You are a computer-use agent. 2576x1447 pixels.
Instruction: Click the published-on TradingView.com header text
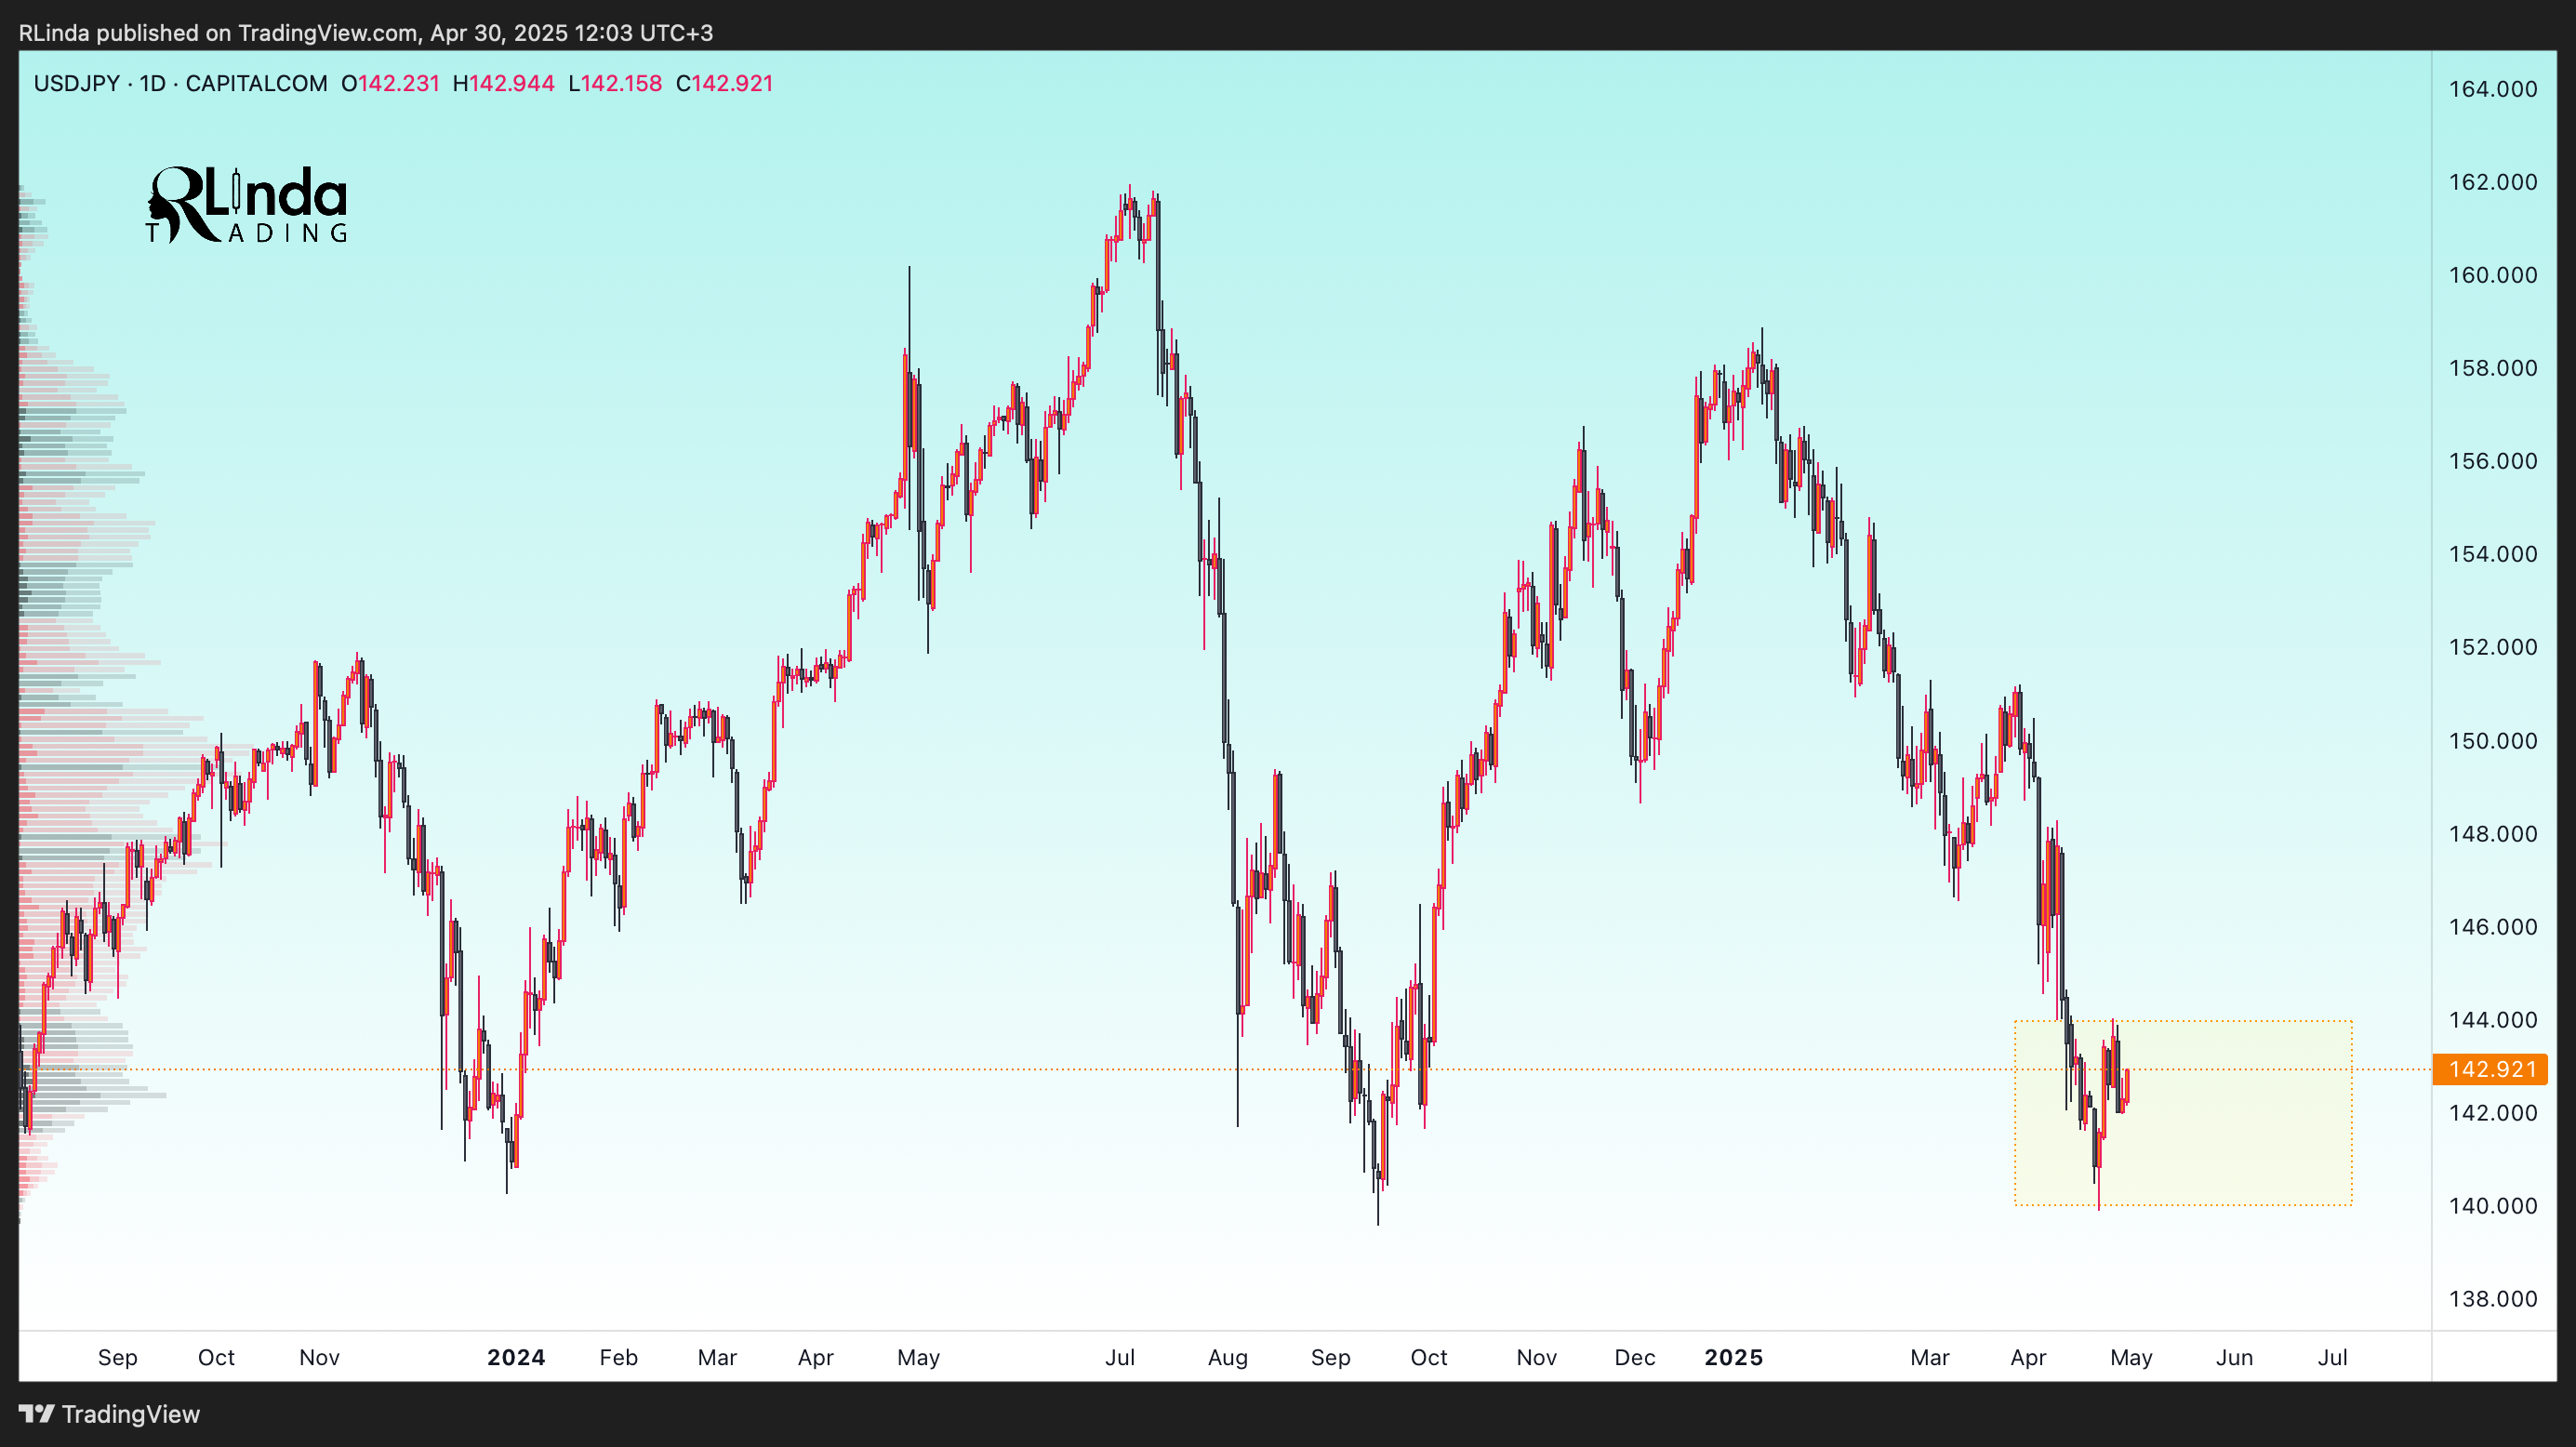[x=366, y=33]
